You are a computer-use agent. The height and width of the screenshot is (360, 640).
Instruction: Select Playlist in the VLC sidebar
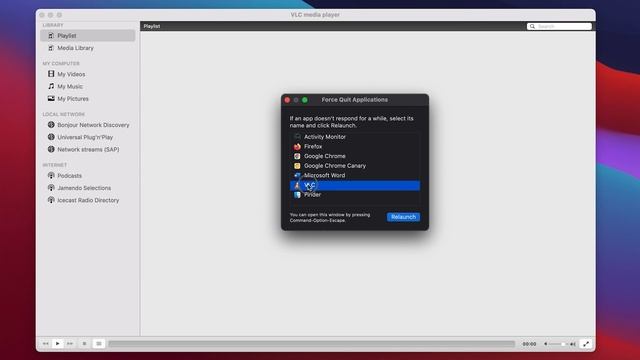point(87,36)
